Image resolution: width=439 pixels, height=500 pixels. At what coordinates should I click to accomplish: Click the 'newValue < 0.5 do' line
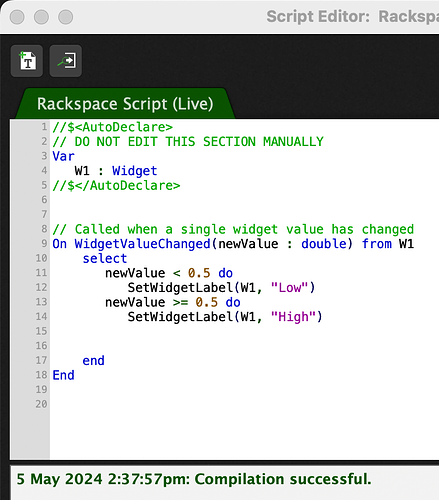pos(169,273)
